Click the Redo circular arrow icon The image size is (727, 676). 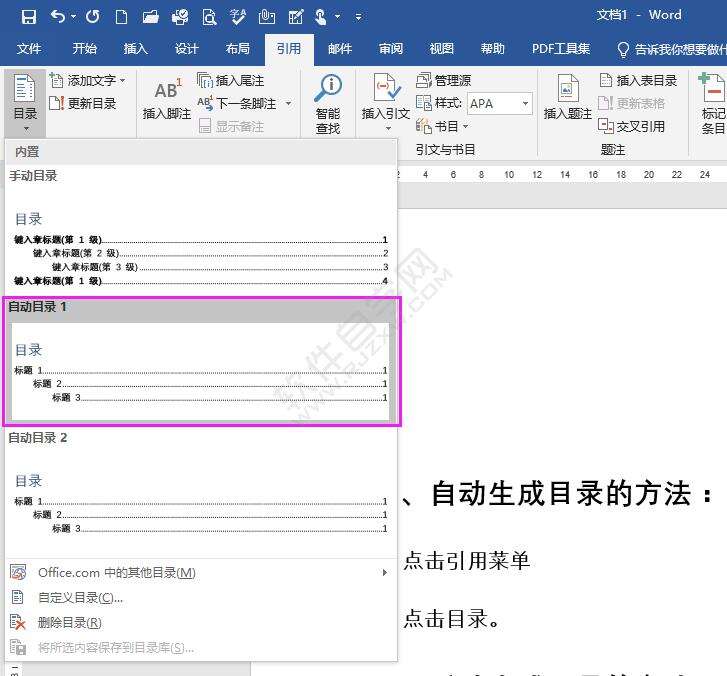[93, 17]
